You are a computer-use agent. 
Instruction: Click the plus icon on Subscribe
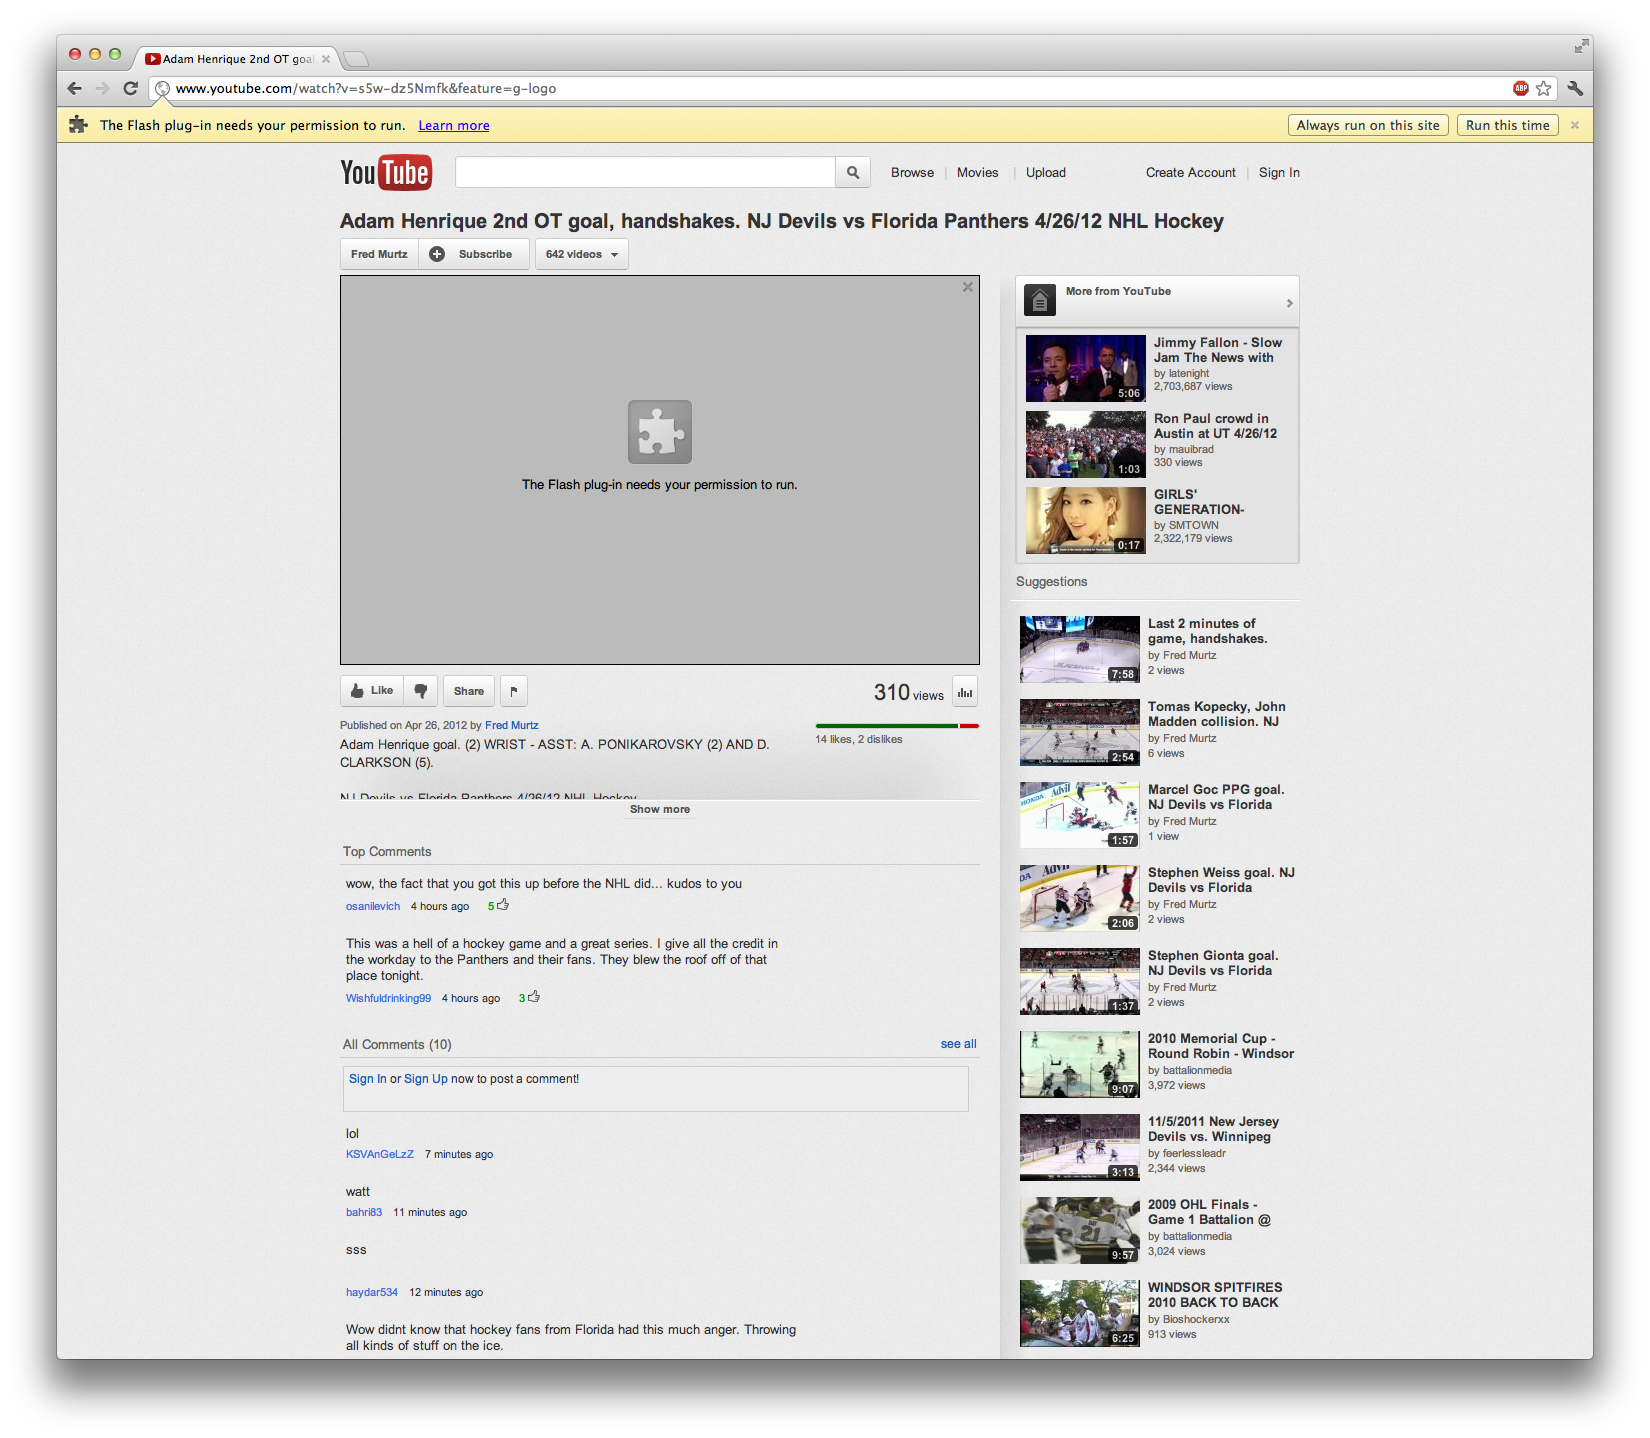click(437, 254)
